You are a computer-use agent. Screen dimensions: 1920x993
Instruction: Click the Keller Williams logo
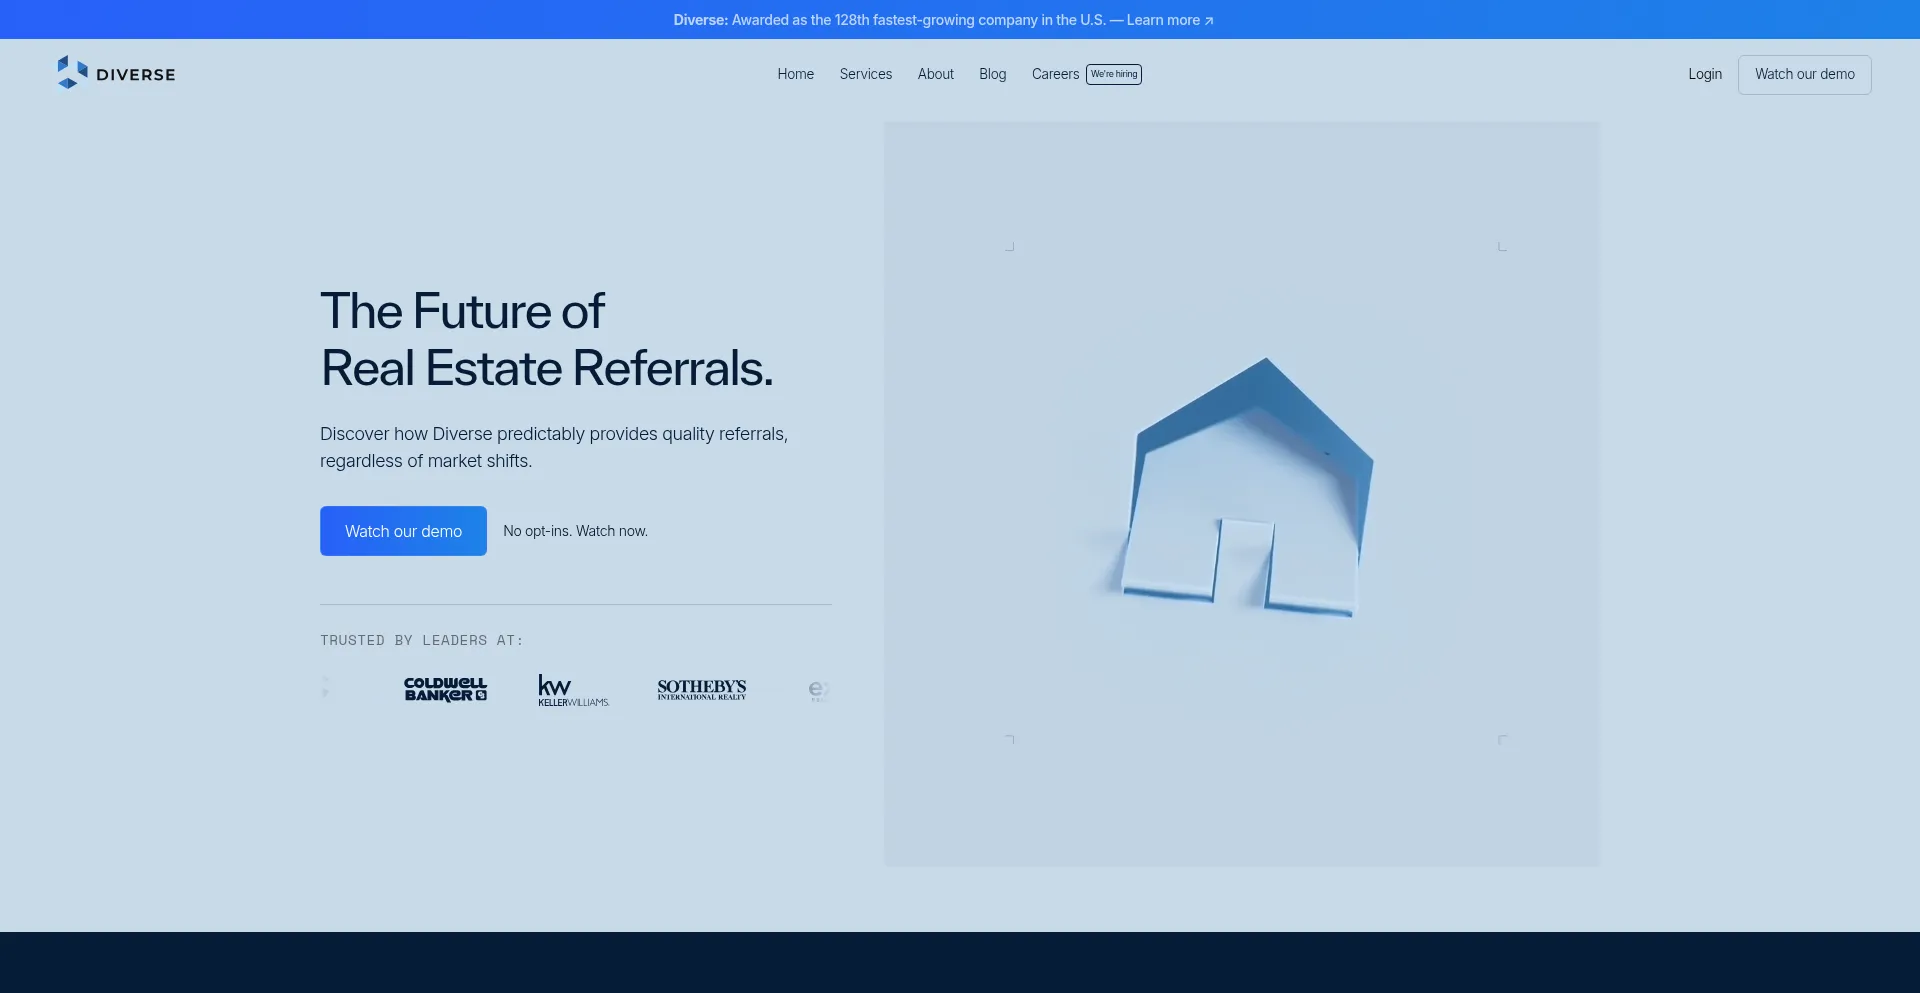click(573, 690)
